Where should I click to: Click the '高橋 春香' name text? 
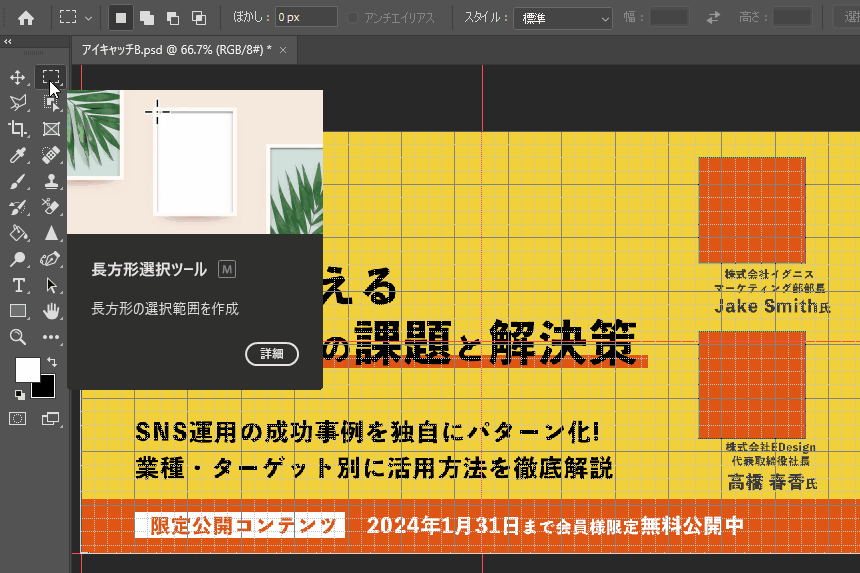[766, 482]
